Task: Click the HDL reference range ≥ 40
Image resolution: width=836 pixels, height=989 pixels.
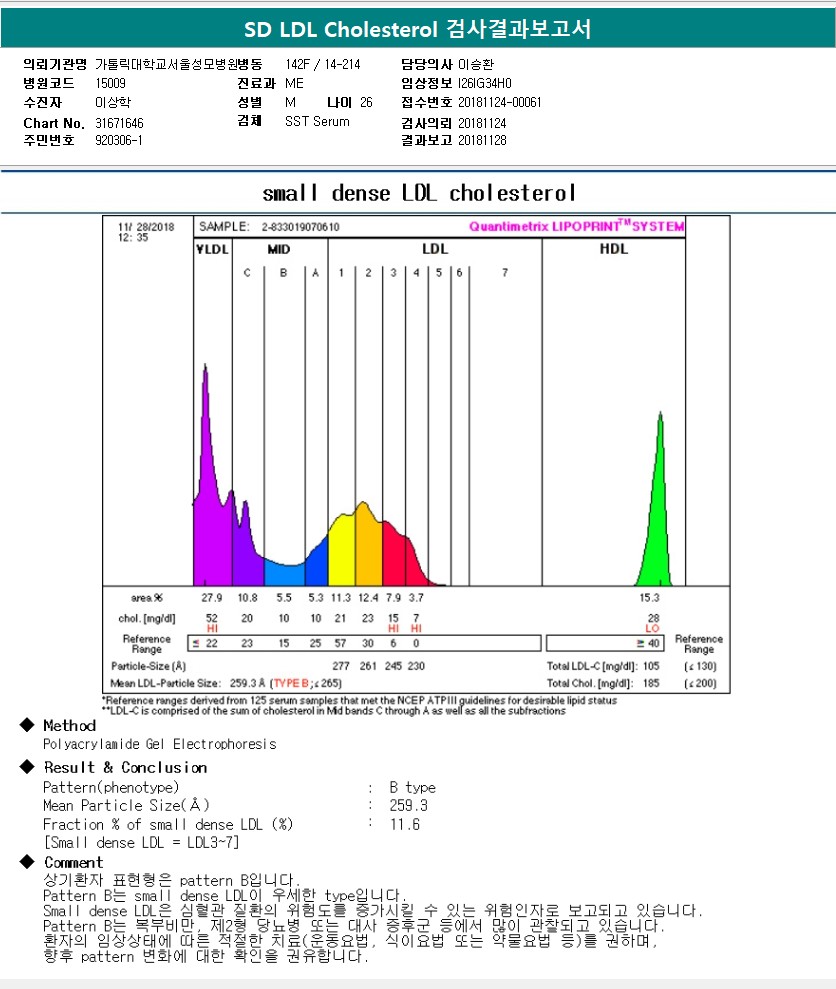Action: tap(648, 643)
